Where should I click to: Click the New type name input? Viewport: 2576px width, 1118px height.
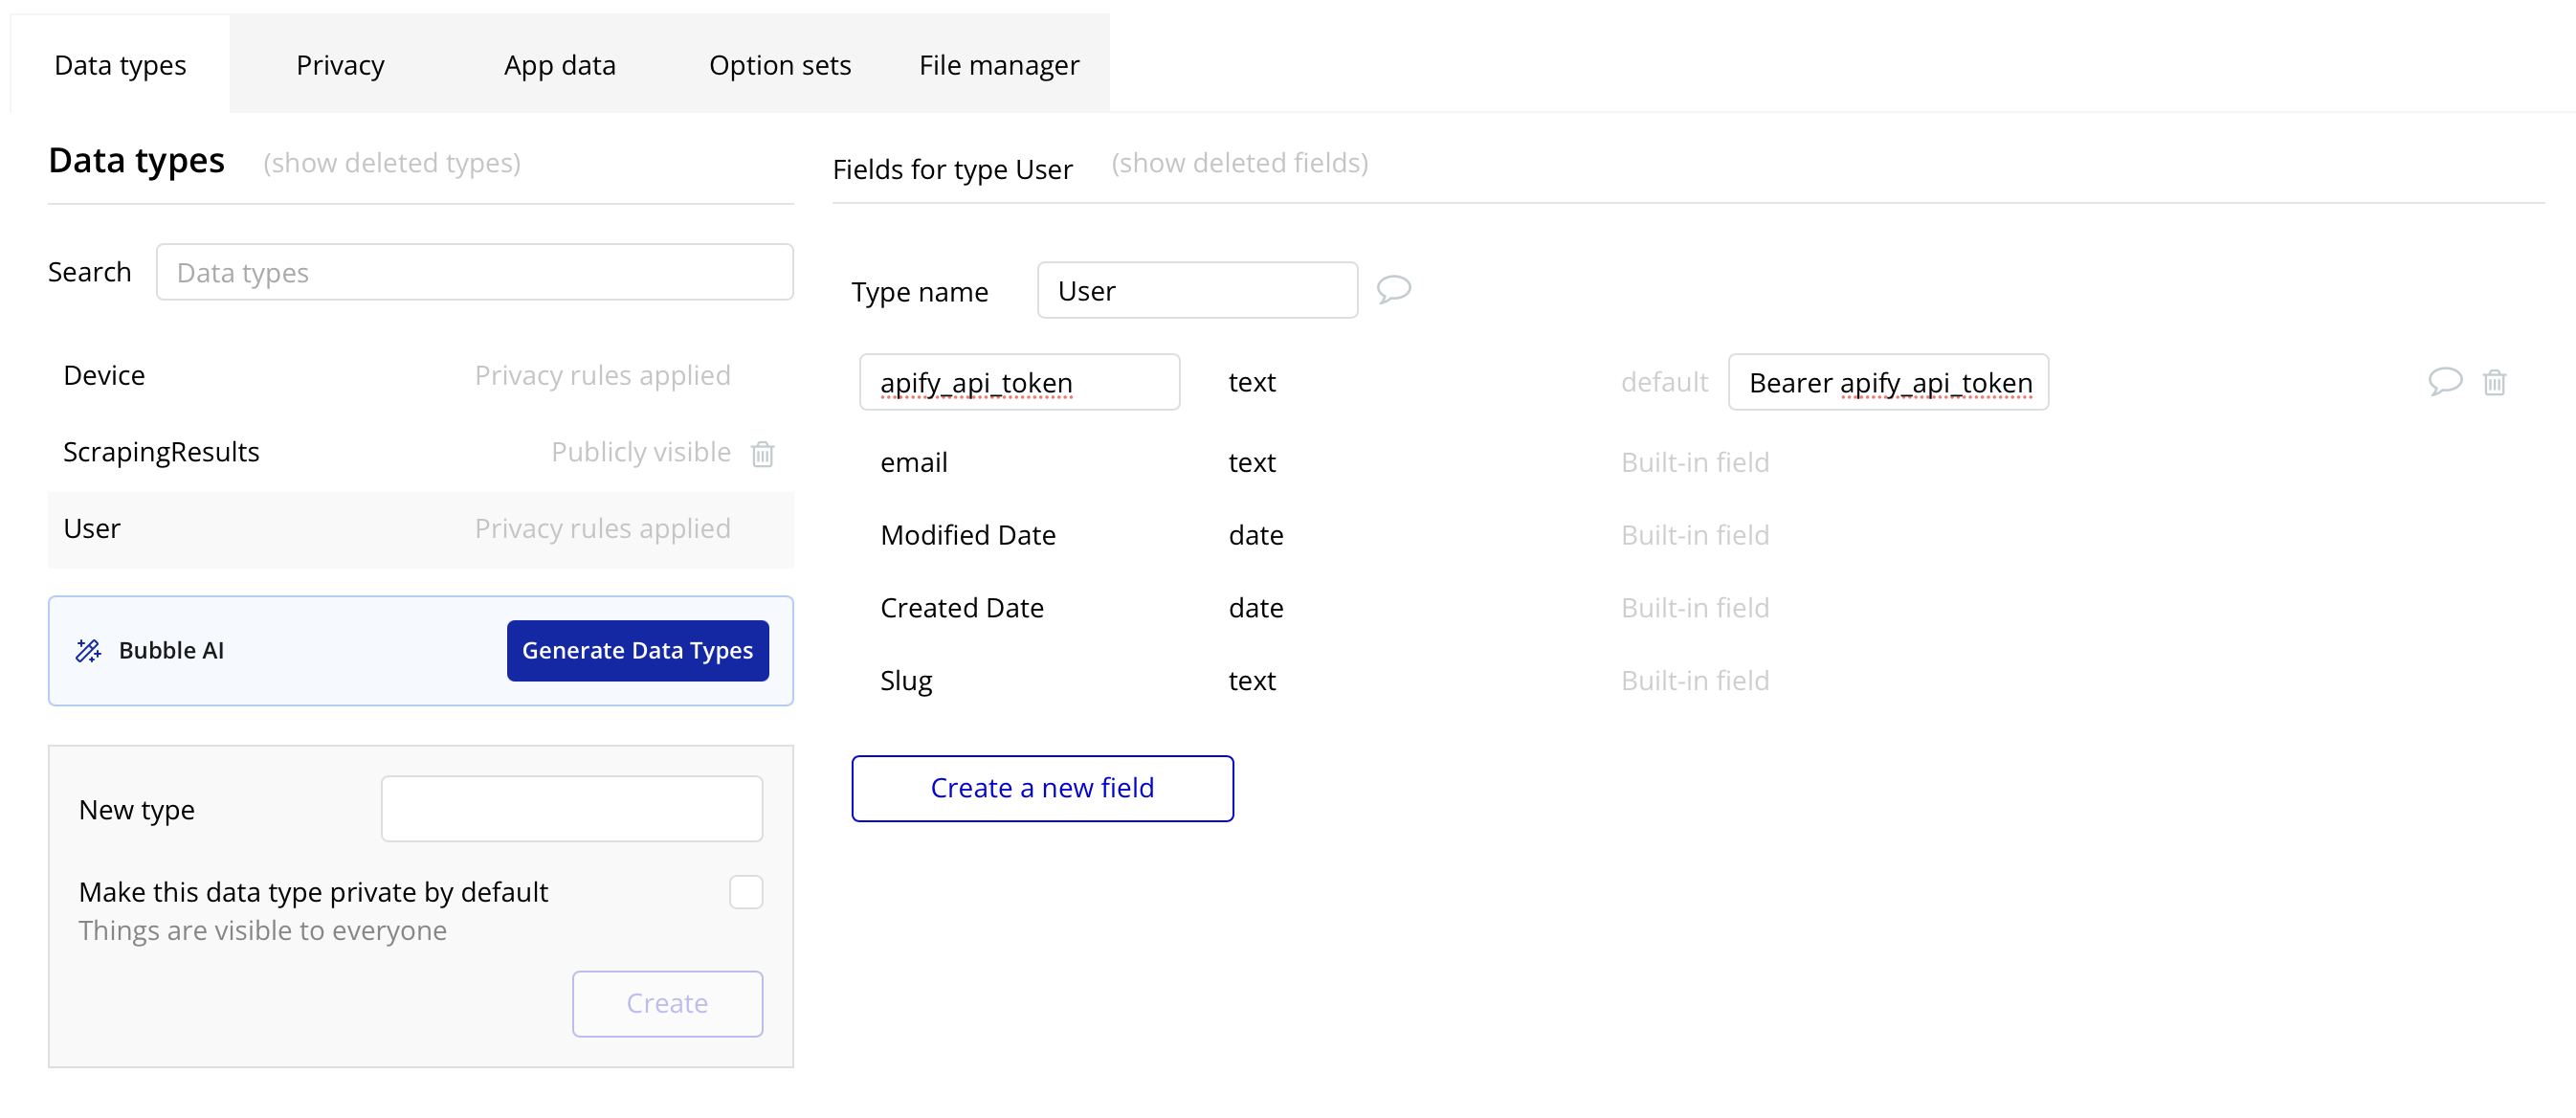coord(571,809)
